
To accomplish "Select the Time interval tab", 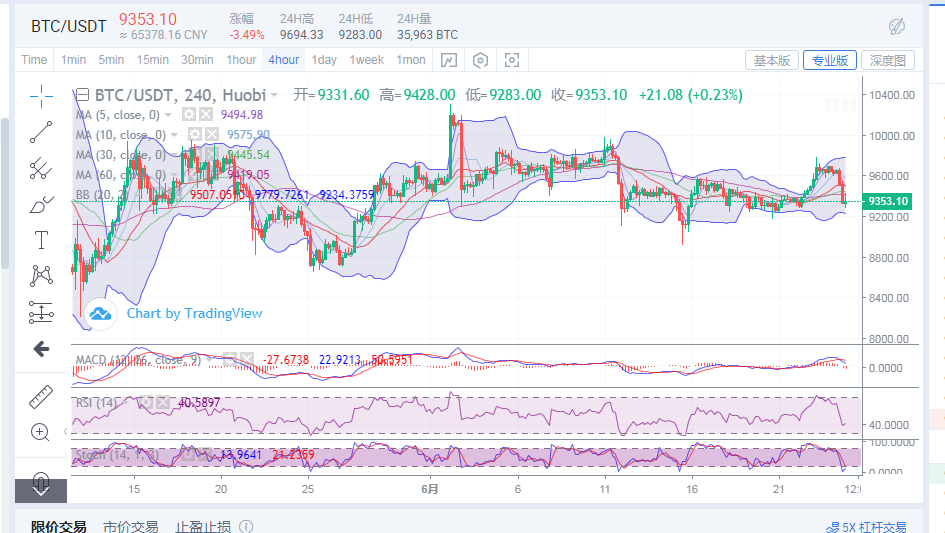I will coord(34,60).
